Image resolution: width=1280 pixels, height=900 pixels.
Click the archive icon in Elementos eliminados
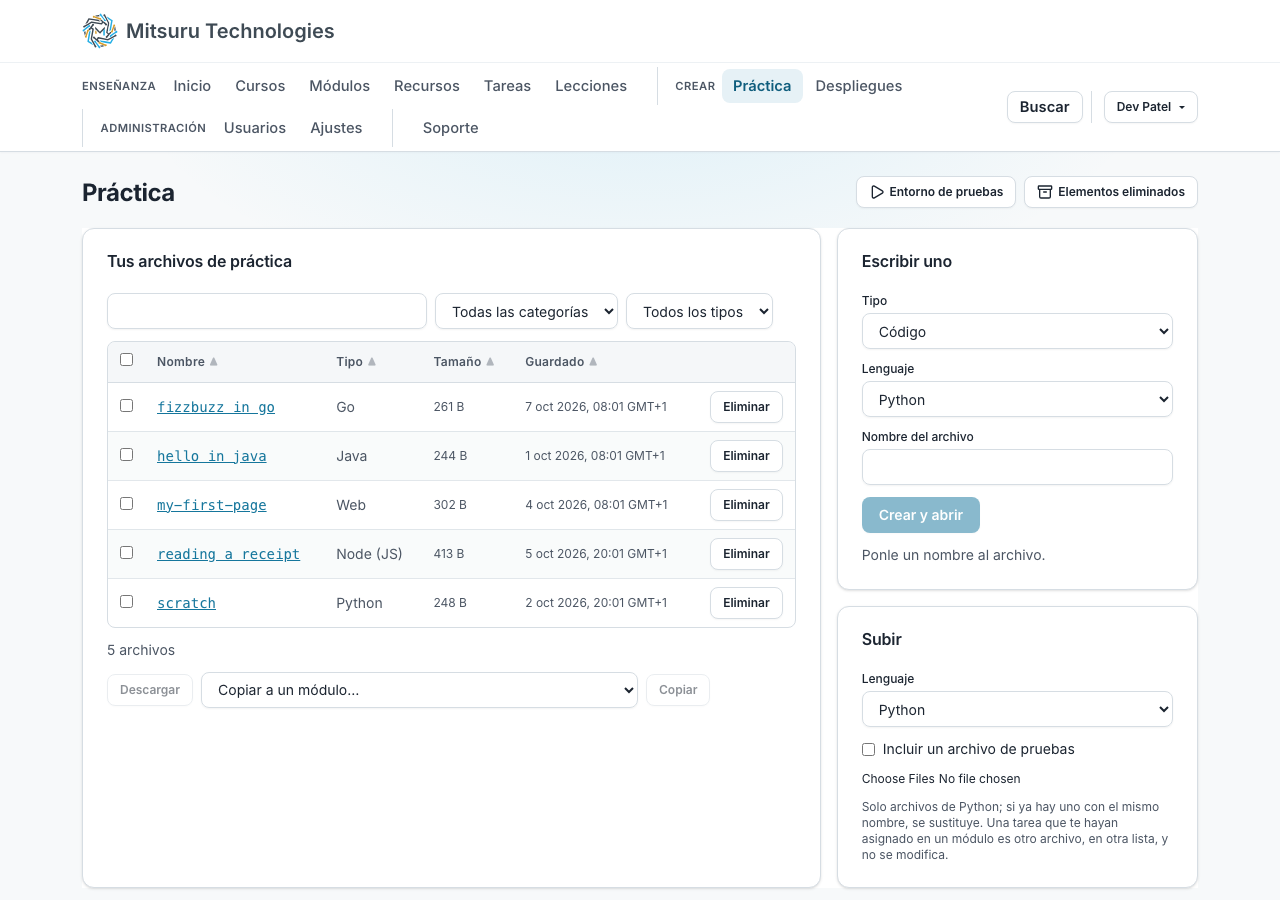(x=1045, y=192)
